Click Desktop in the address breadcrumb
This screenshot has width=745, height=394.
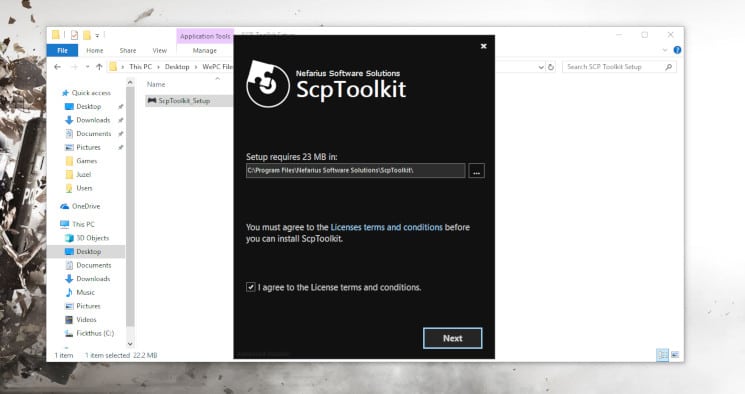coord(177,67)
